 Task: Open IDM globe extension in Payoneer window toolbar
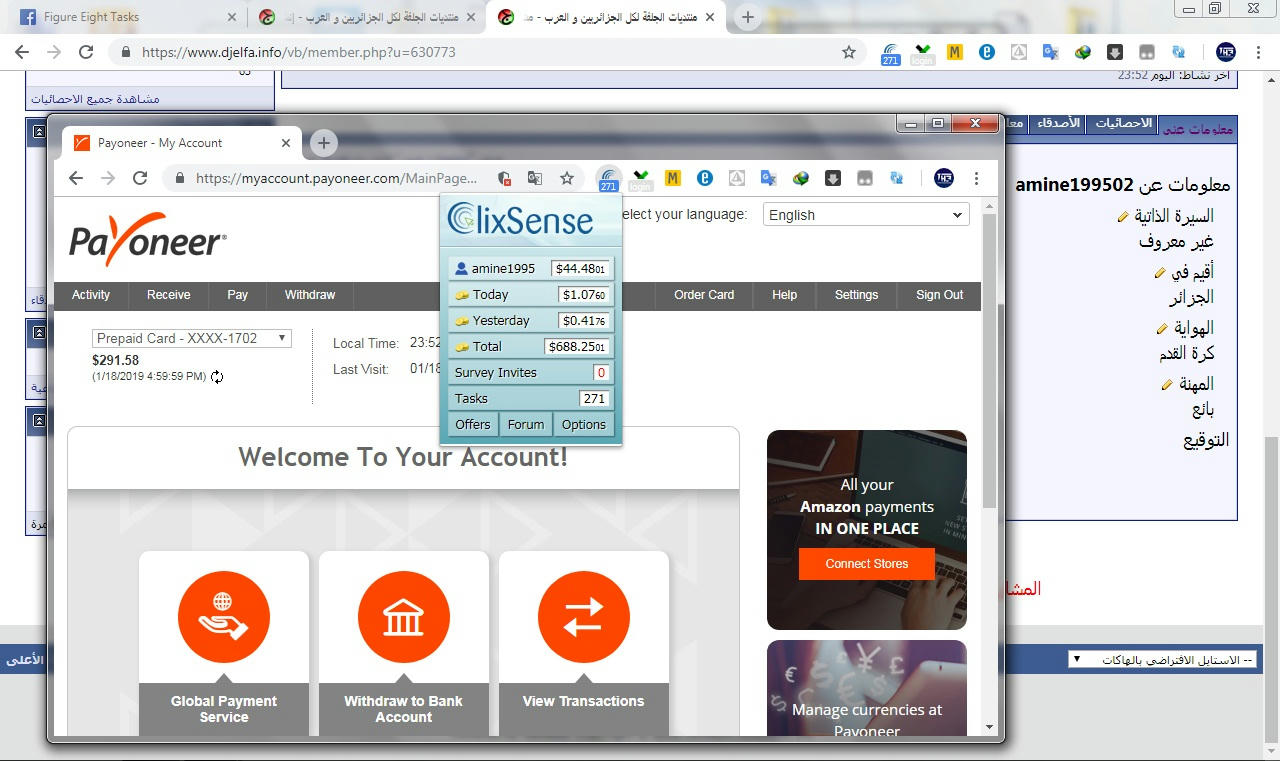pos(801,178)
